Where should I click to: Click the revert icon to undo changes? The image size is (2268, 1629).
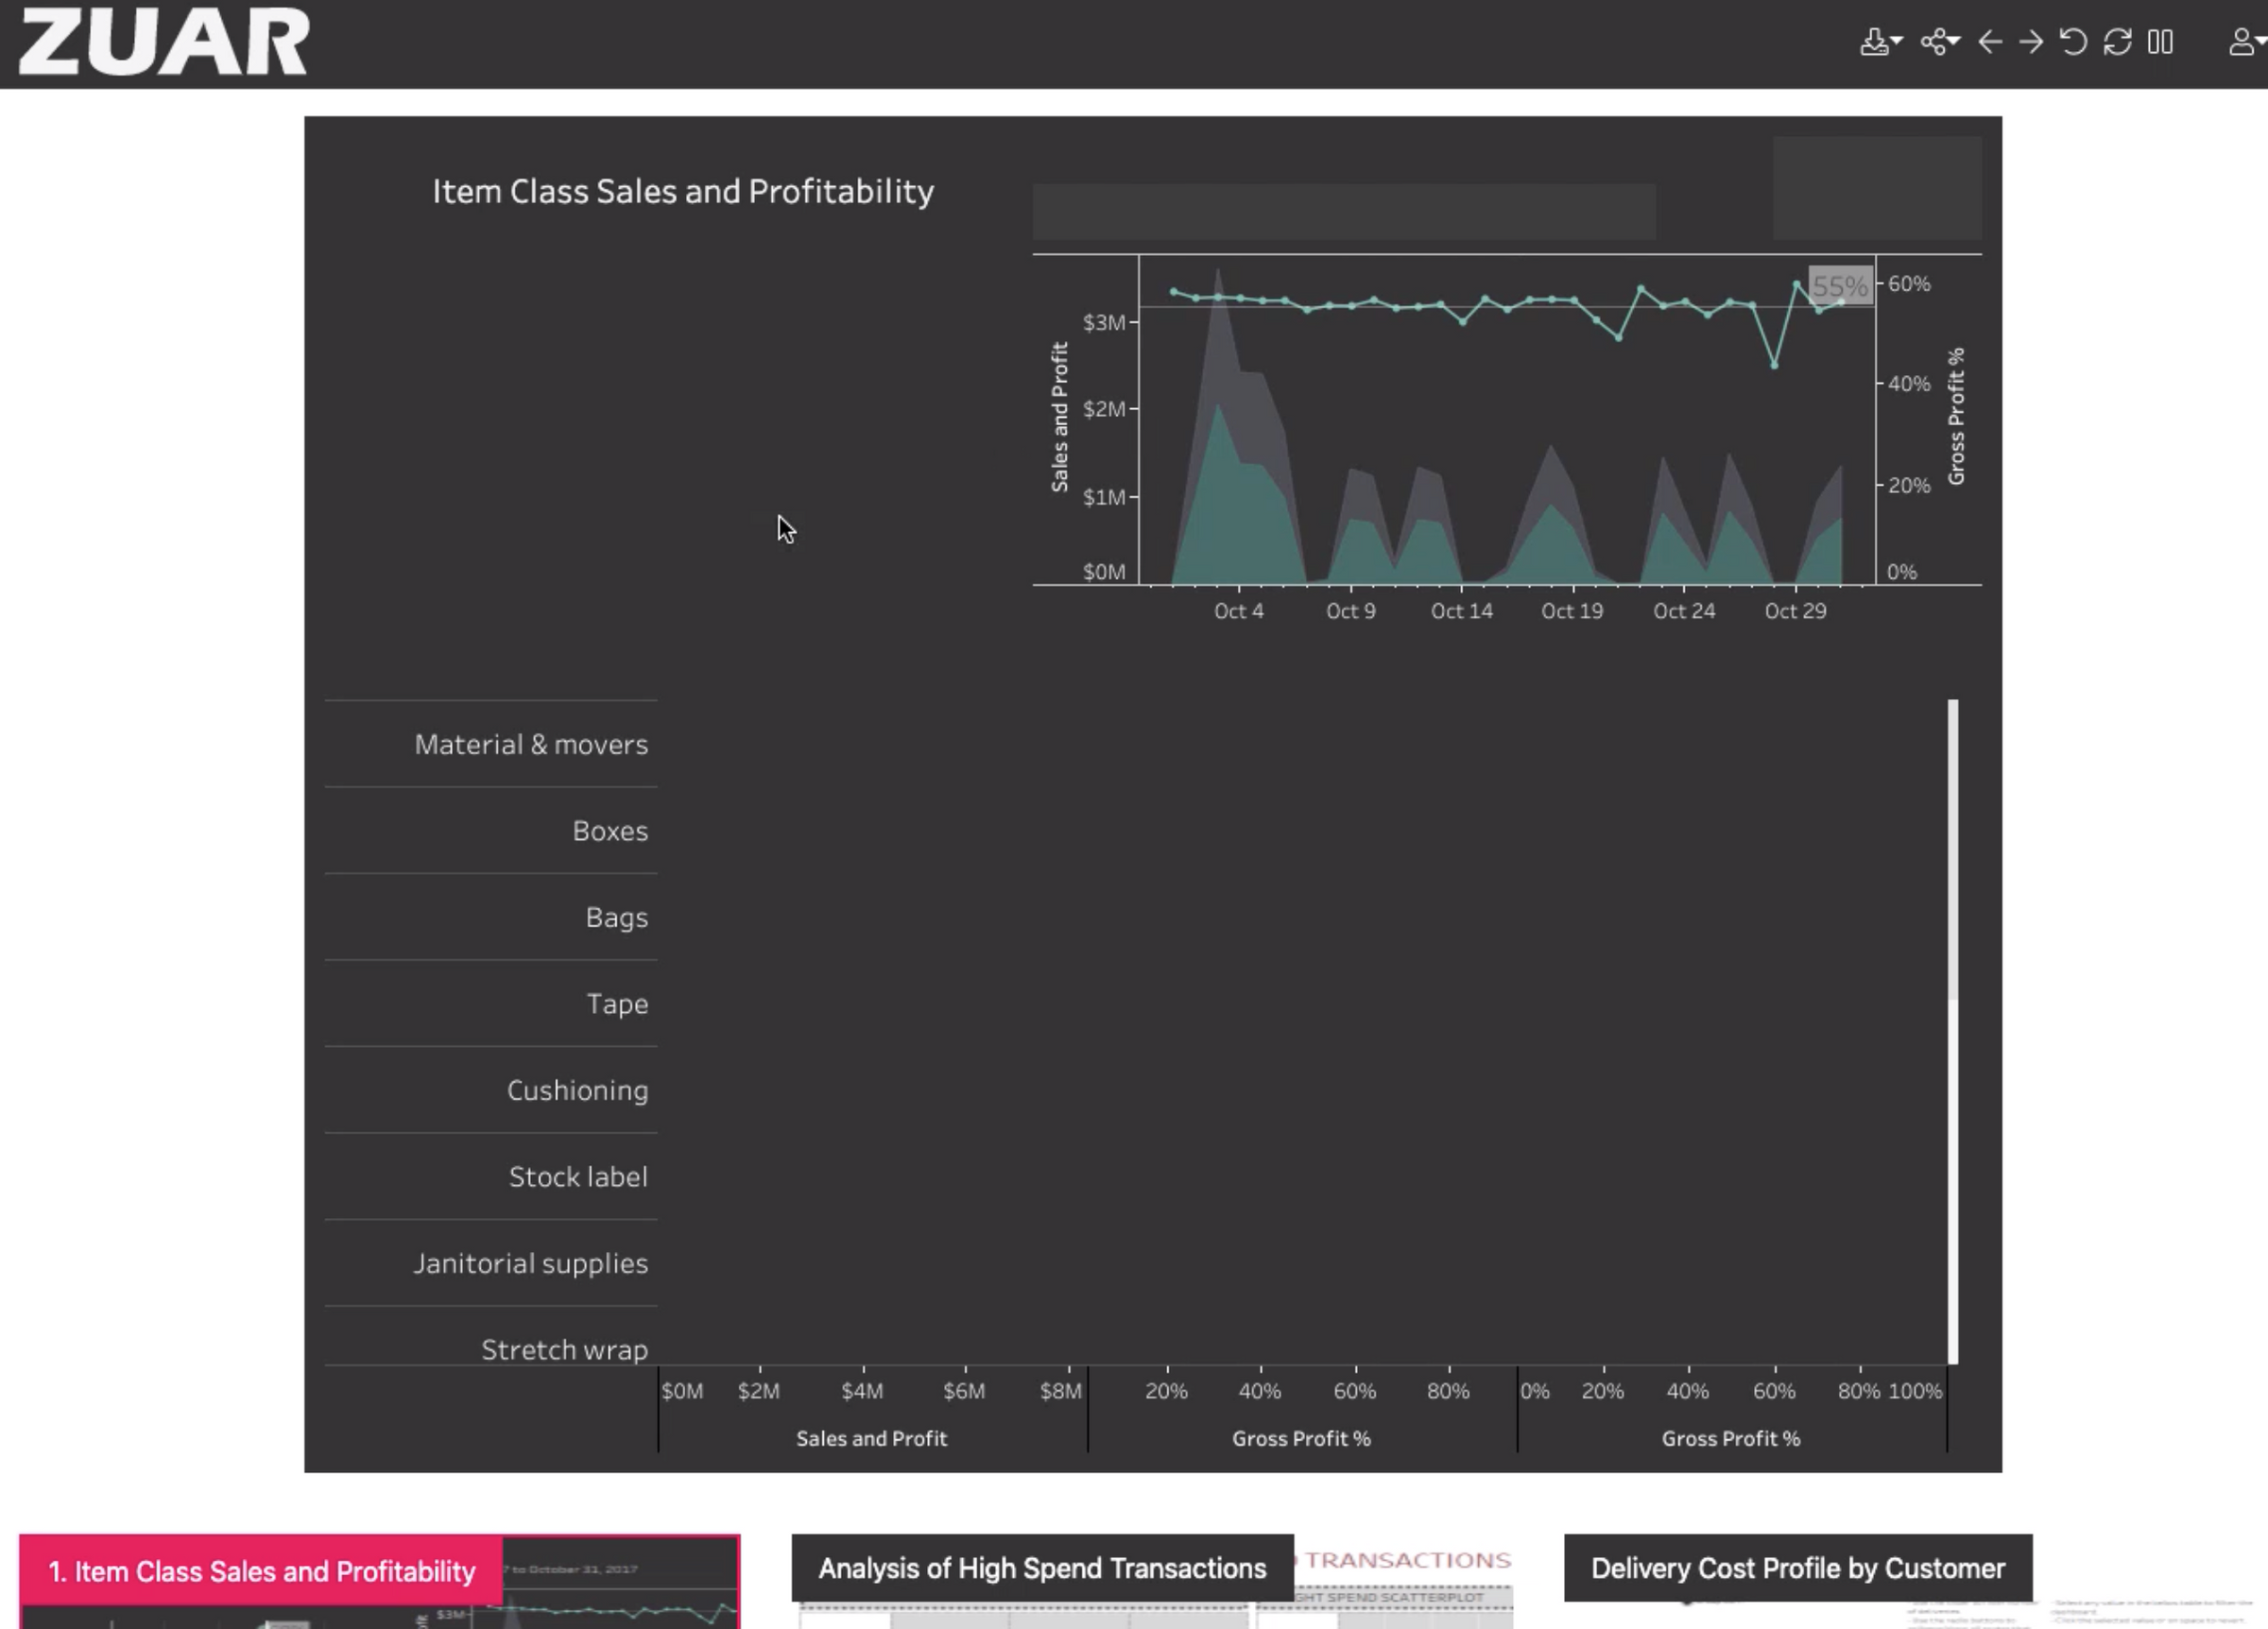pos(2073,42)
